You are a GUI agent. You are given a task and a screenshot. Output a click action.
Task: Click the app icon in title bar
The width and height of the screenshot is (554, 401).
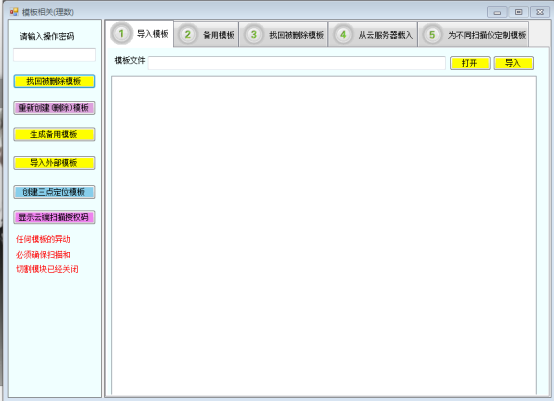(14, 12)
